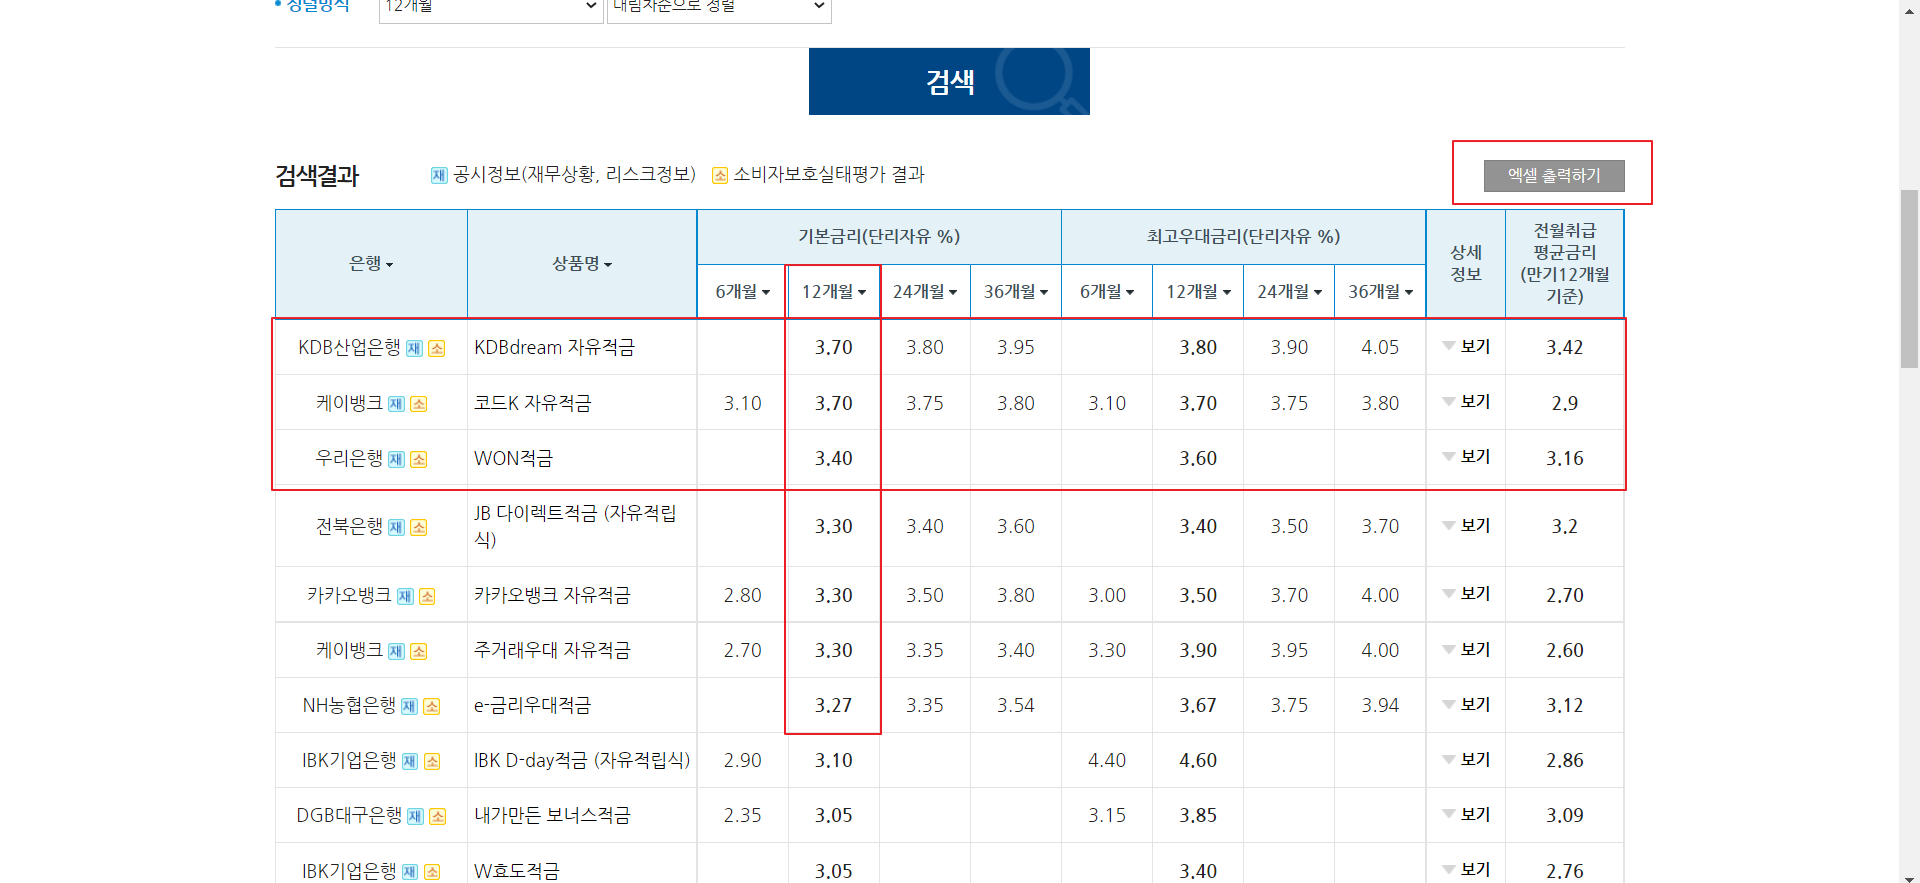
Task: Sort by 기본금리 24개월 column
Action: coord(925,292)
